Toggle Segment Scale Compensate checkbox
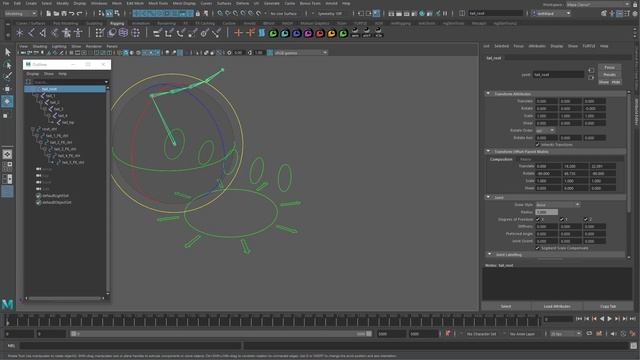Screen dimensions: 640x360 (538, 248)
